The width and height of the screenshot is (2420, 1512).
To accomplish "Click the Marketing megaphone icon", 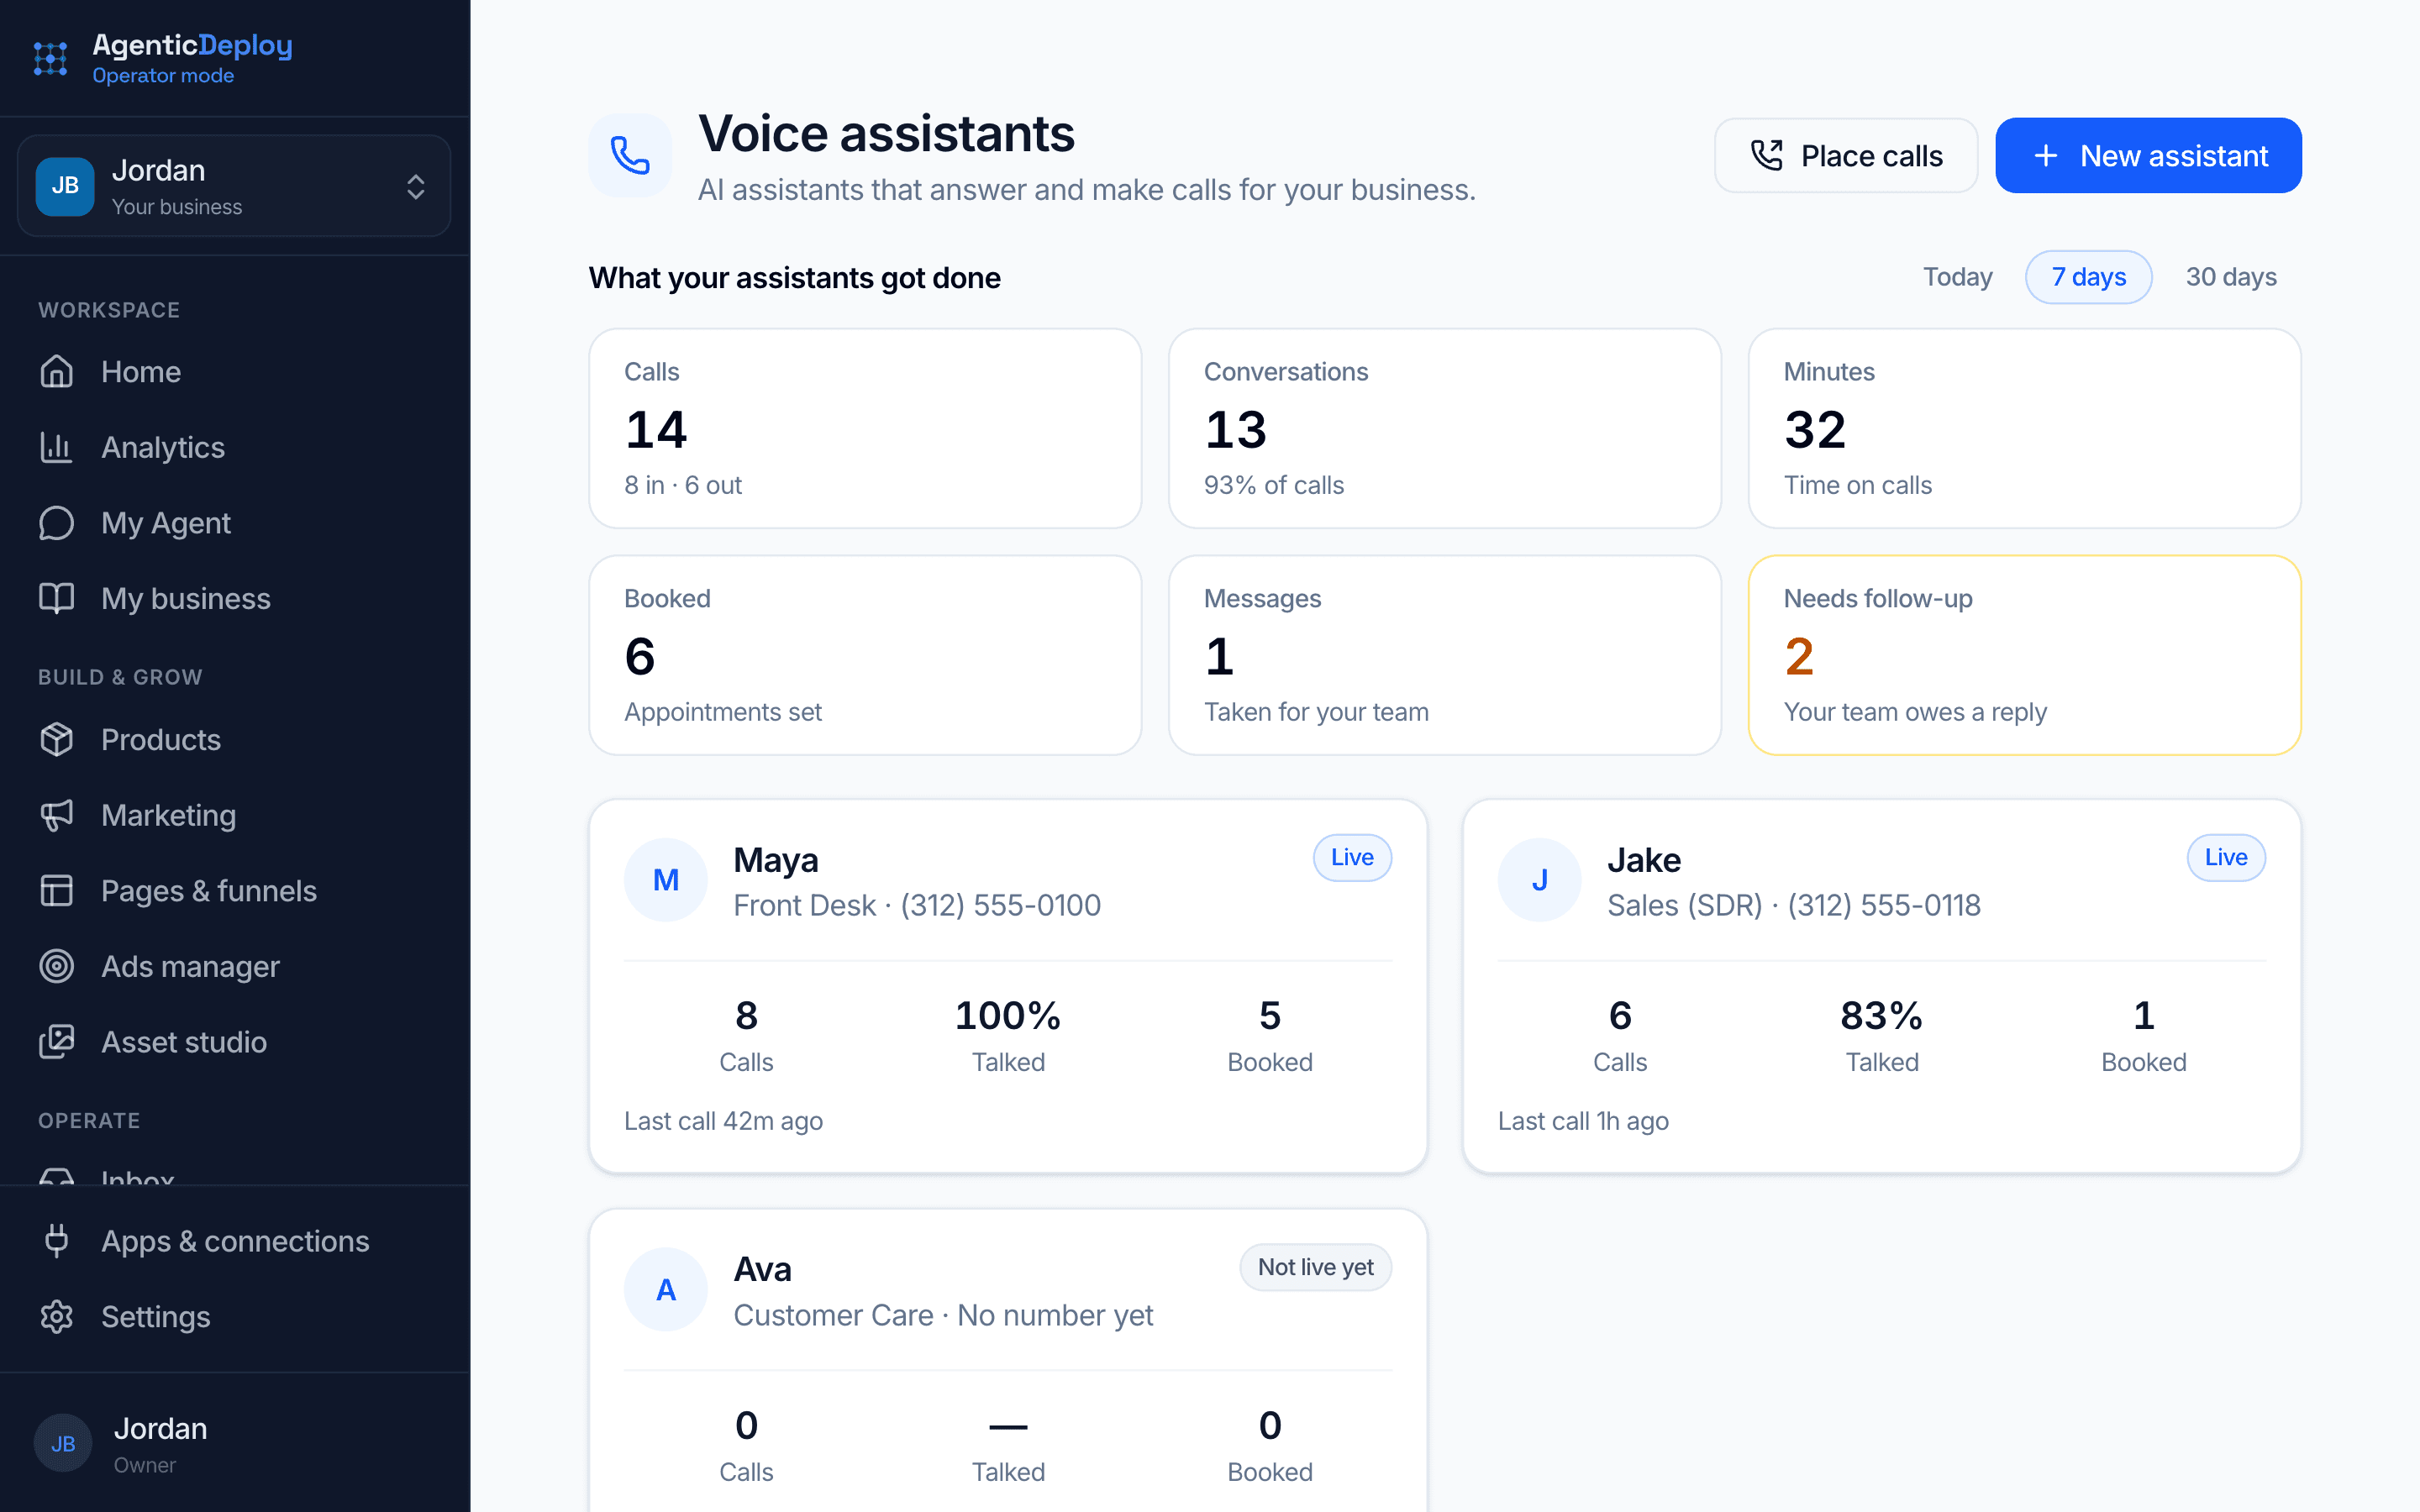I will (57, 815).
